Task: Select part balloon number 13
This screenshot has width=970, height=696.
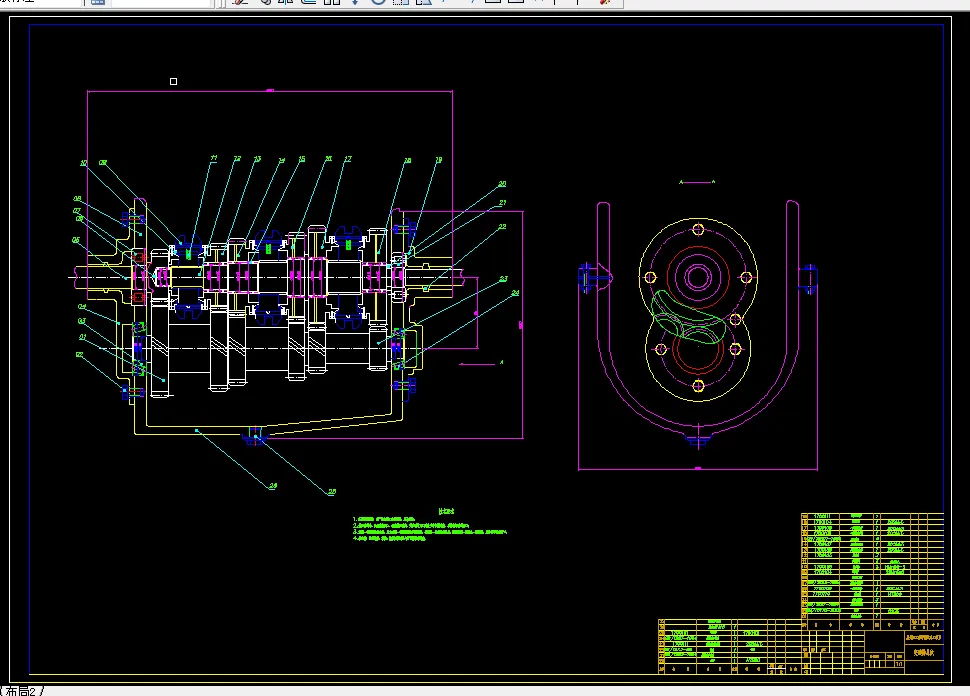Action: tap(257, 159)
